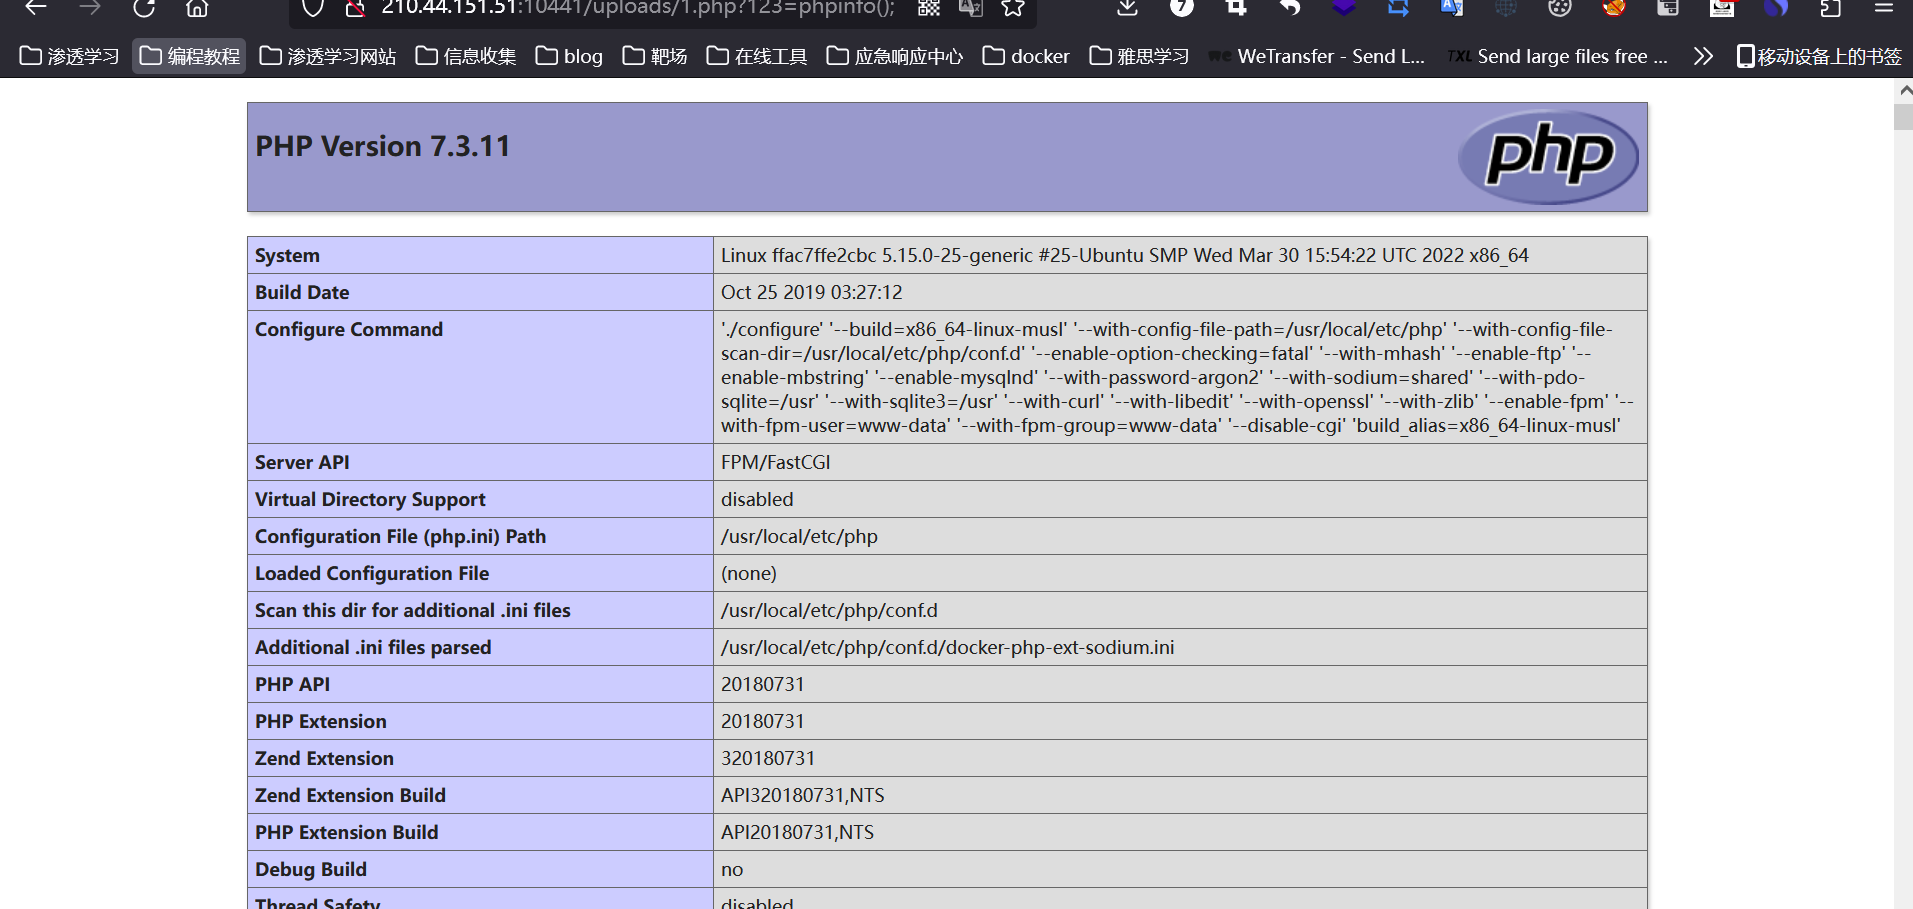The width and height of the screenshot is (1913, 909).
Task: Click the docker-php-ext-sodium.ini path value
Action: tap(948, 647)
